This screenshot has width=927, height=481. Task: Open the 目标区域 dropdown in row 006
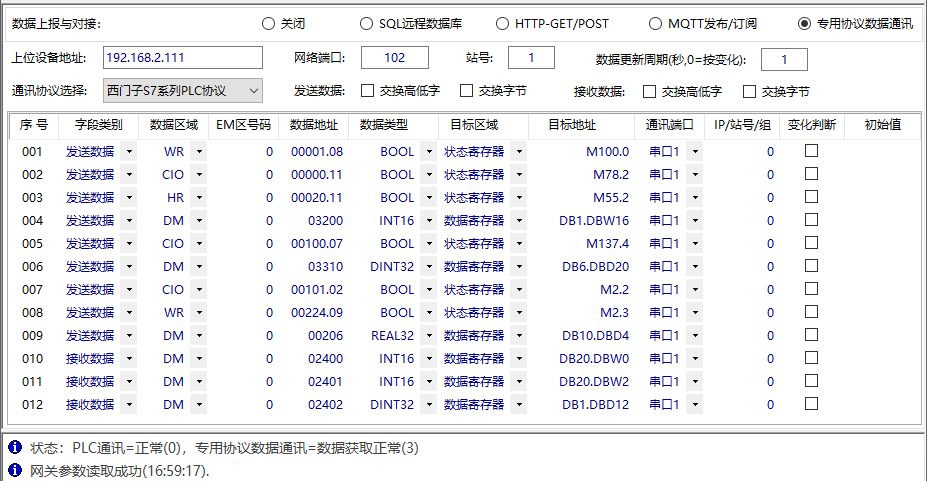(518, 267)
